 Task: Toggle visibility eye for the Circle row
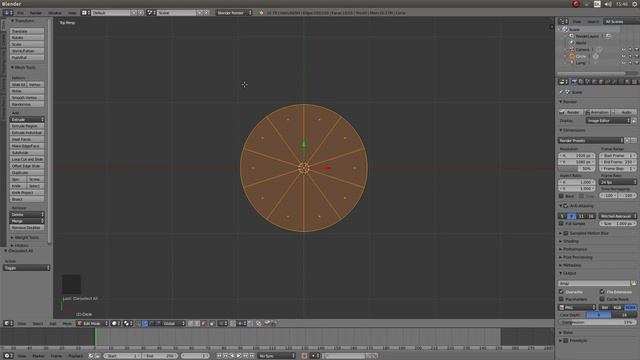(x=623, y=56)
